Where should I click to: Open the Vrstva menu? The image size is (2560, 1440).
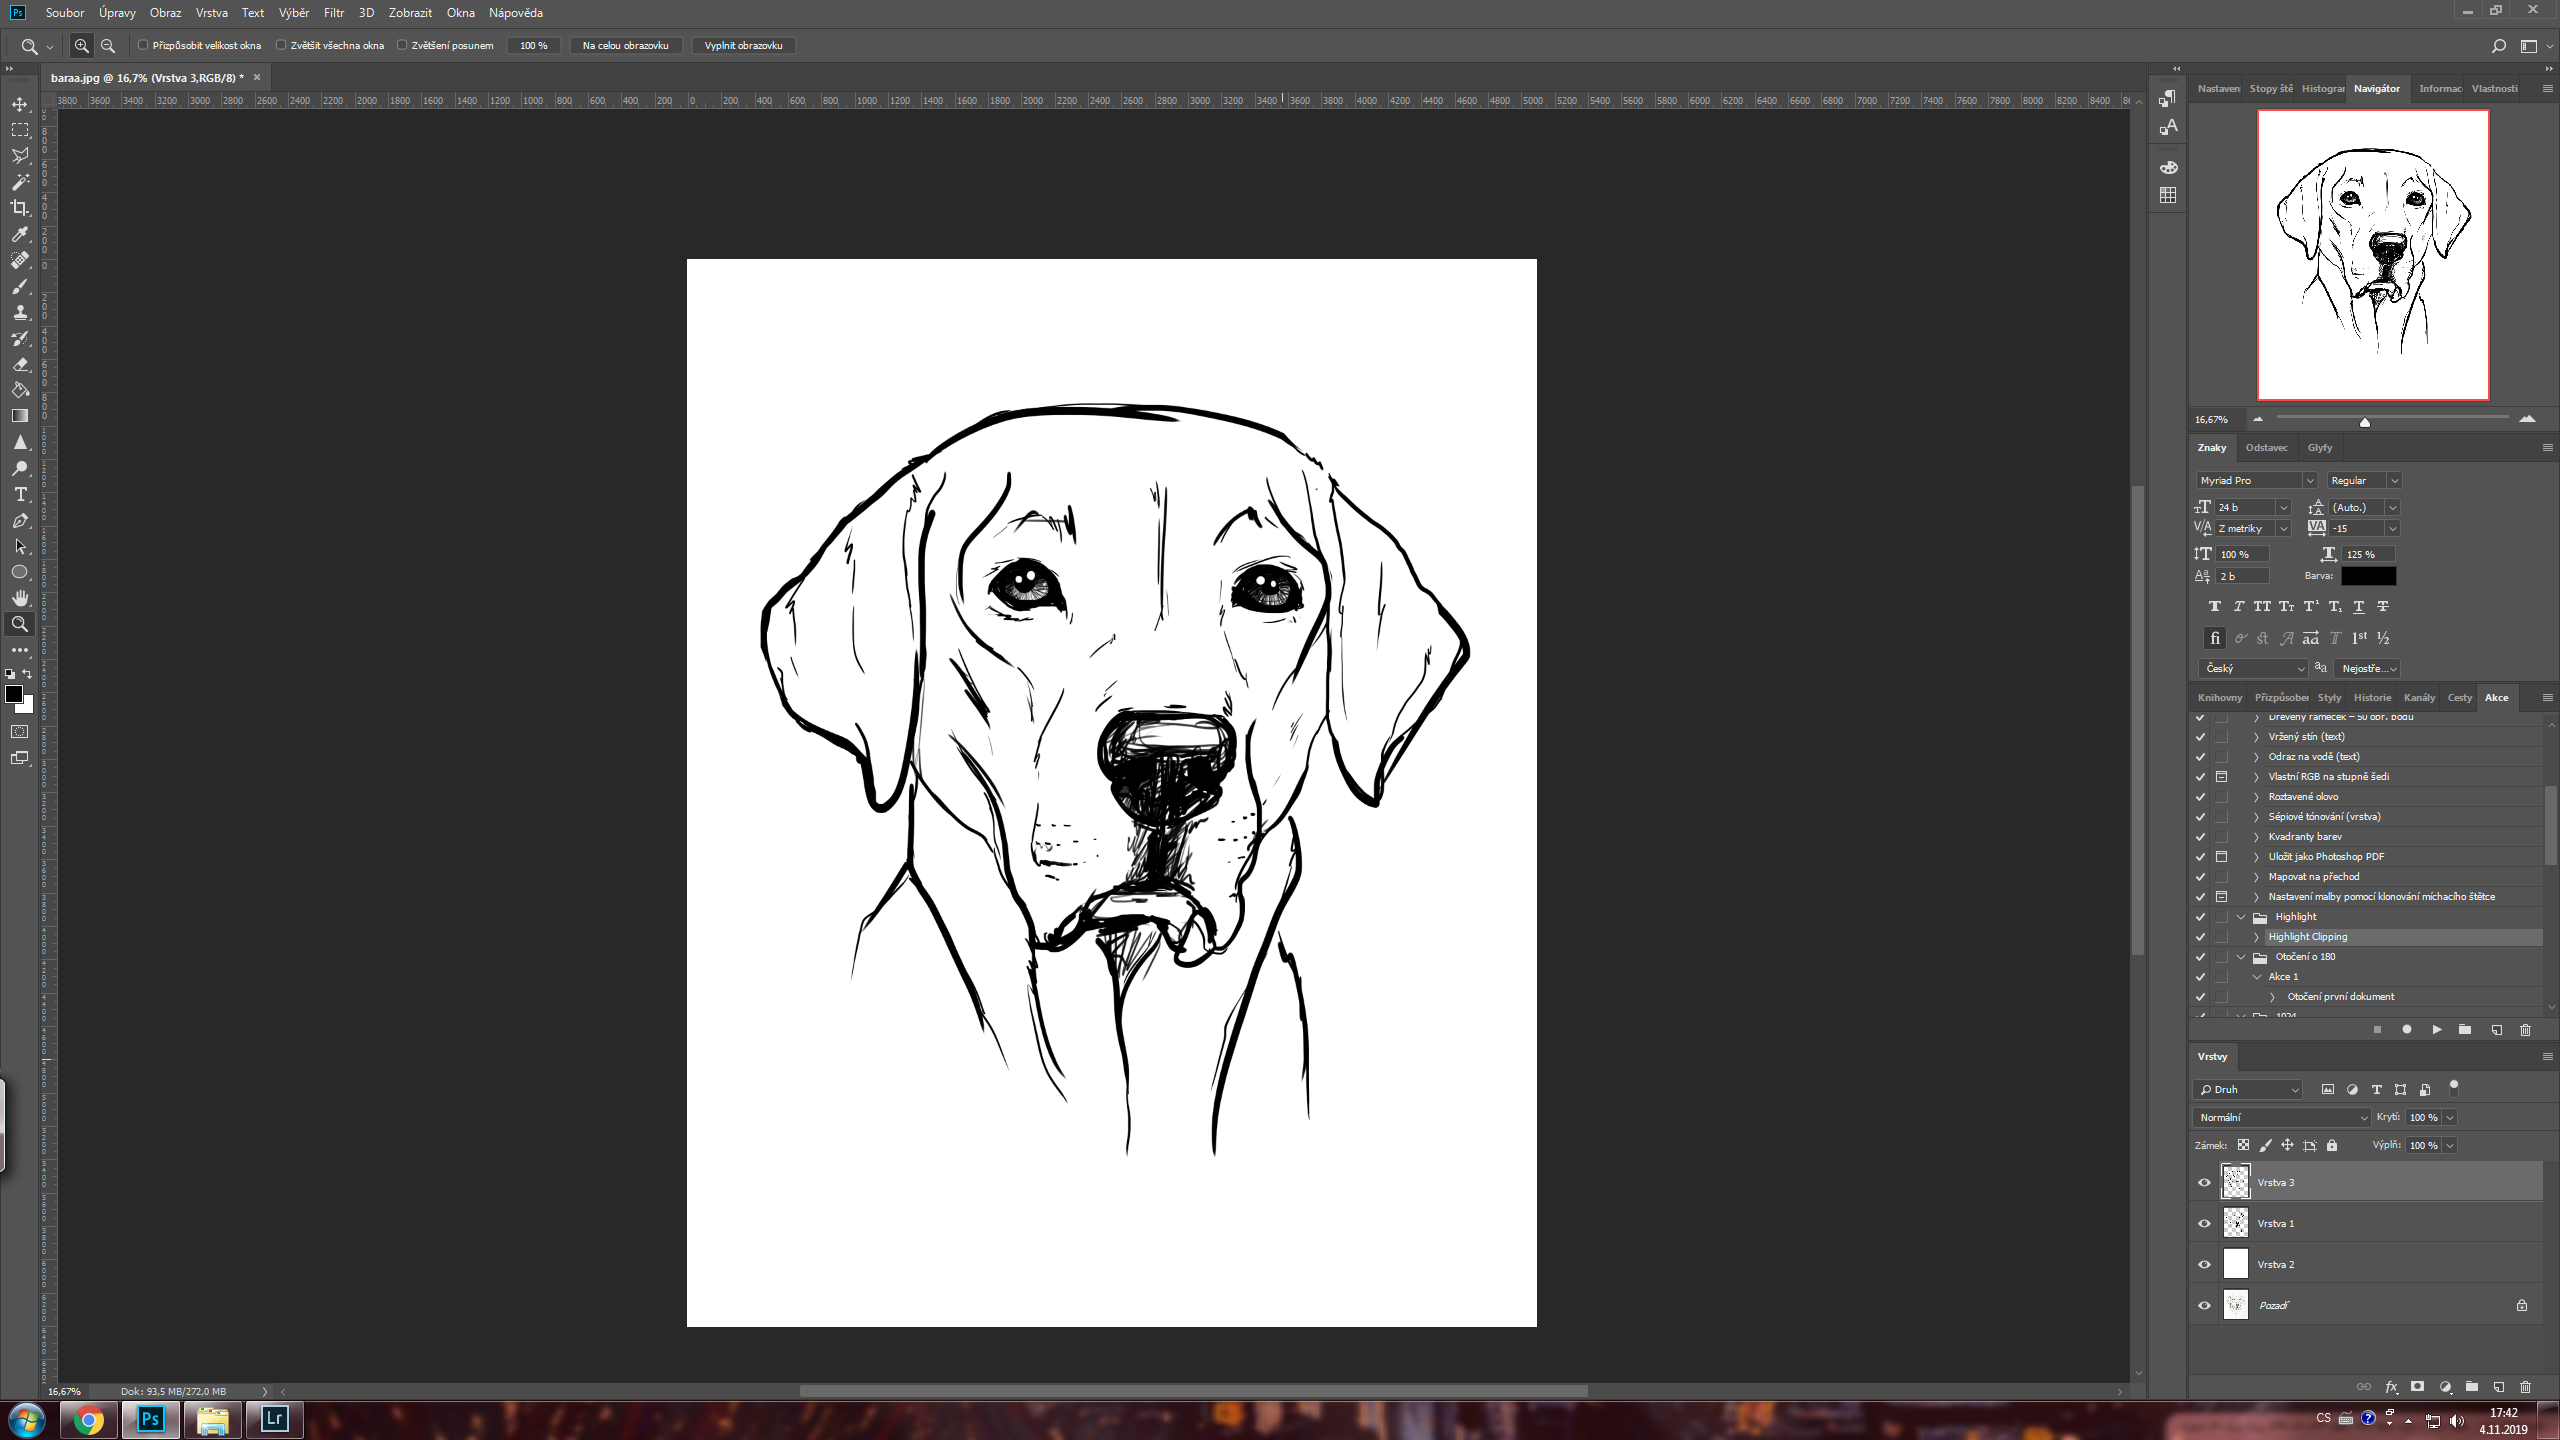[x=211, y=13]
